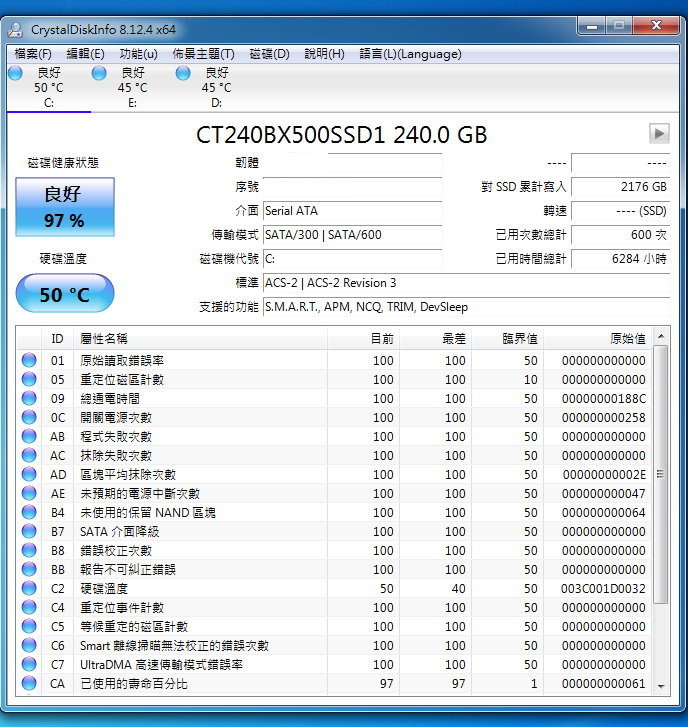Open the 檔案(F) menu
688x727 pixels.
(x=33, y=54)
